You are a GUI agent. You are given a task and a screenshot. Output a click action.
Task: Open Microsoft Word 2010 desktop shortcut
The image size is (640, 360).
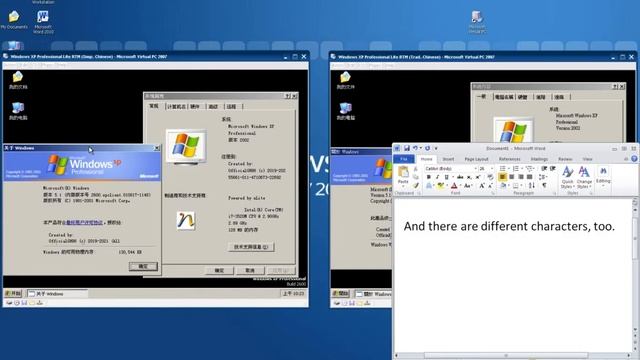43,22
